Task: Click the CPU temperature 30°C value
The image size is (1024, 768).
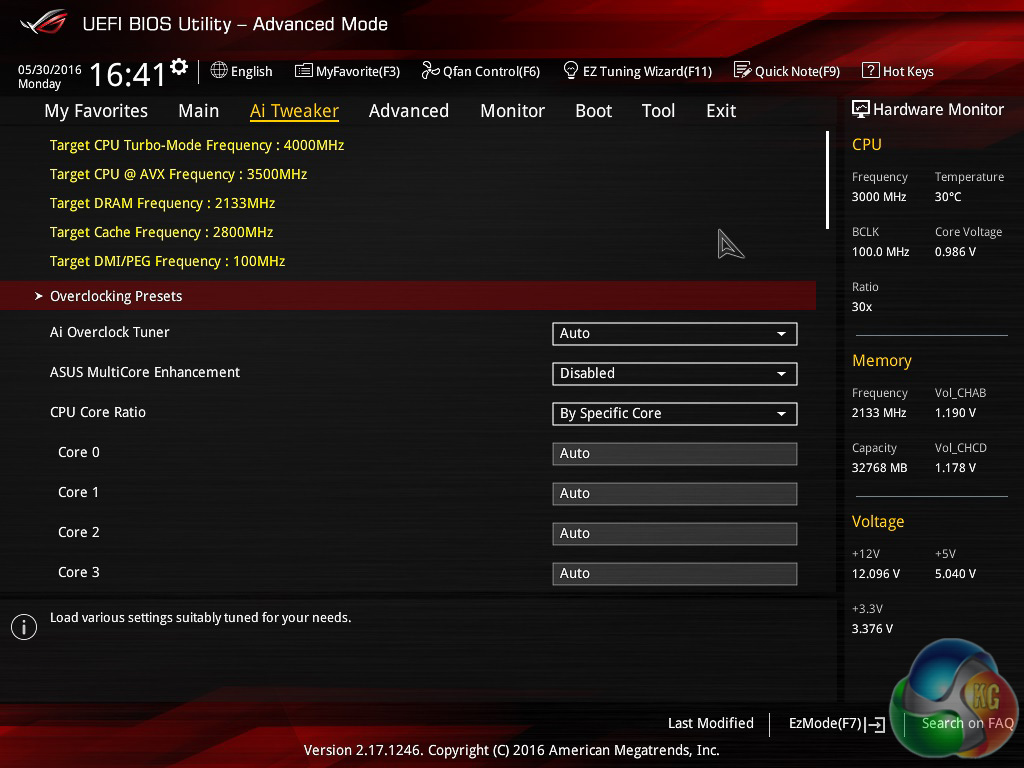Action: (948, 197)
